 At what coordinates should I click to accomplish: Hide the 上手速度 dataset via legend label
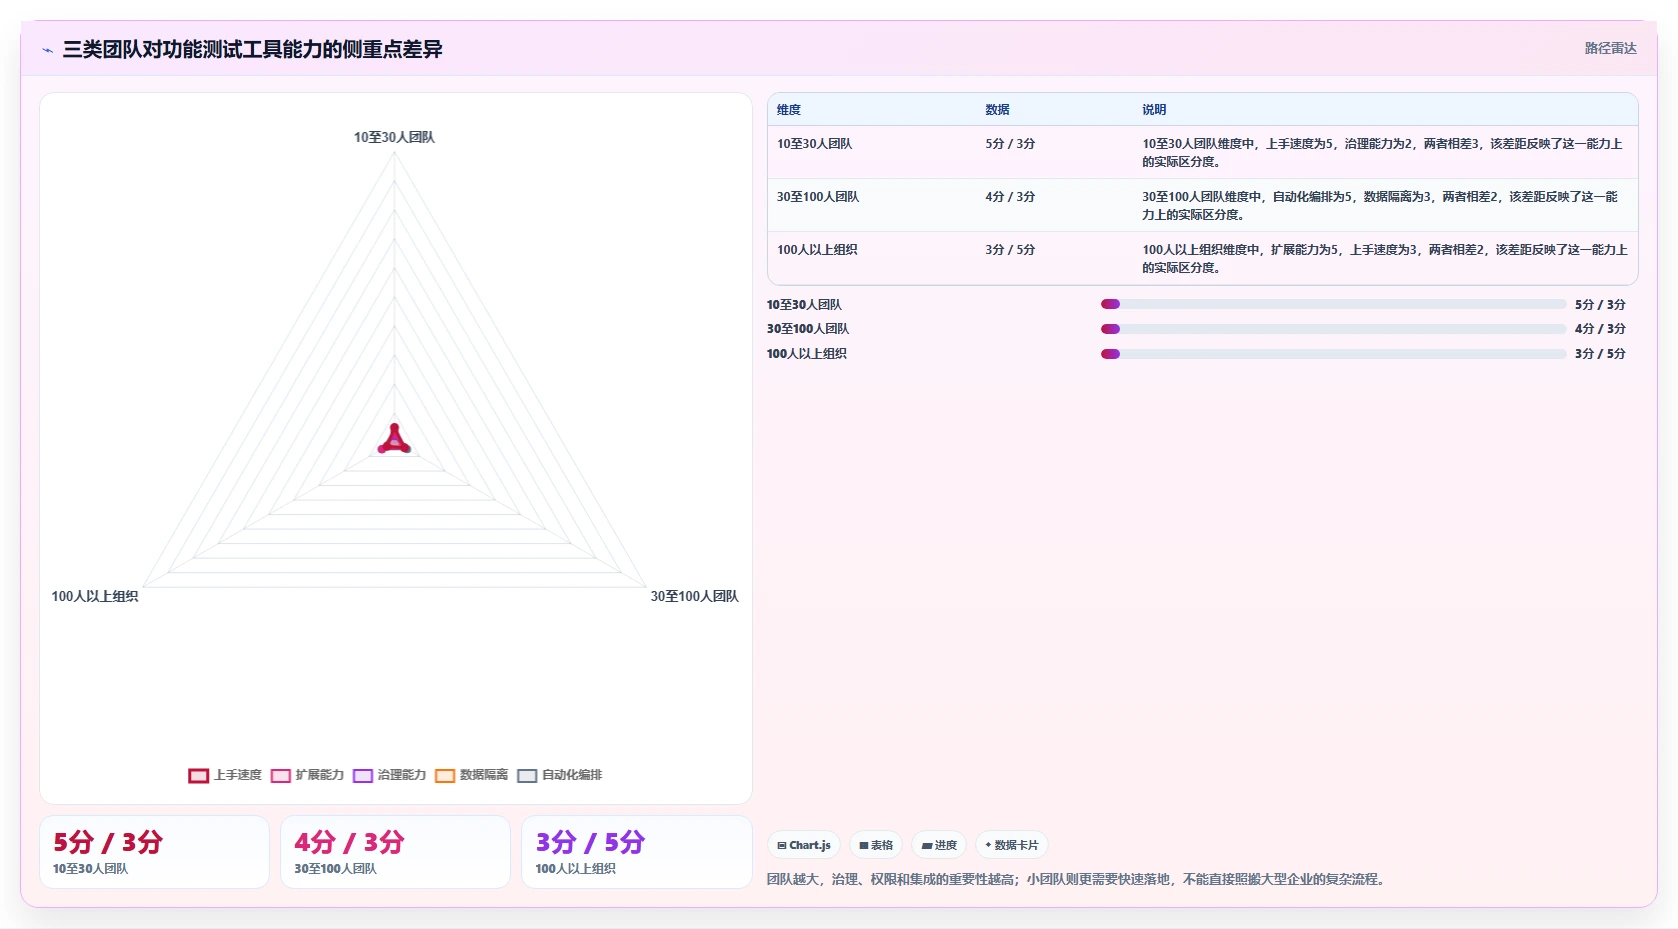click(x=238, y=775)
